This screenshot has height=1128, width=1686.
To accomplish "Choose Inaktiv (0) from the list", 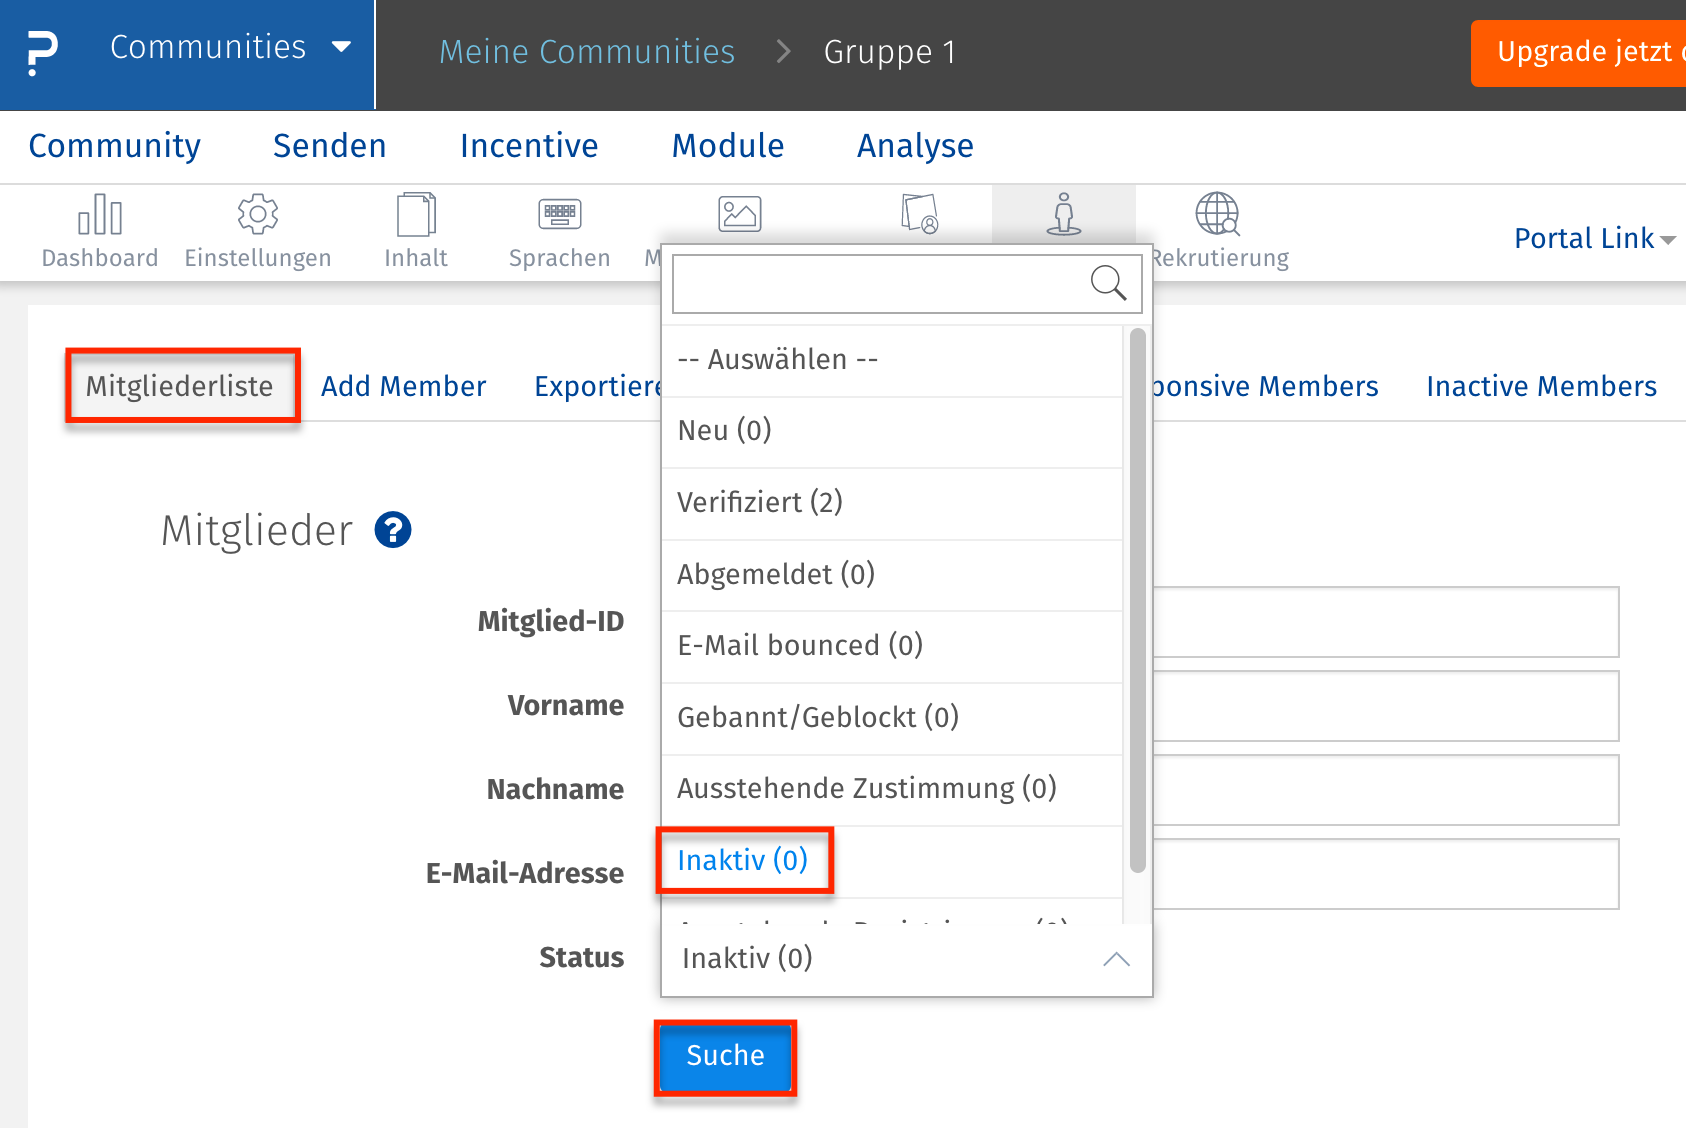I will pyautogui.click(x=743, y=860).
